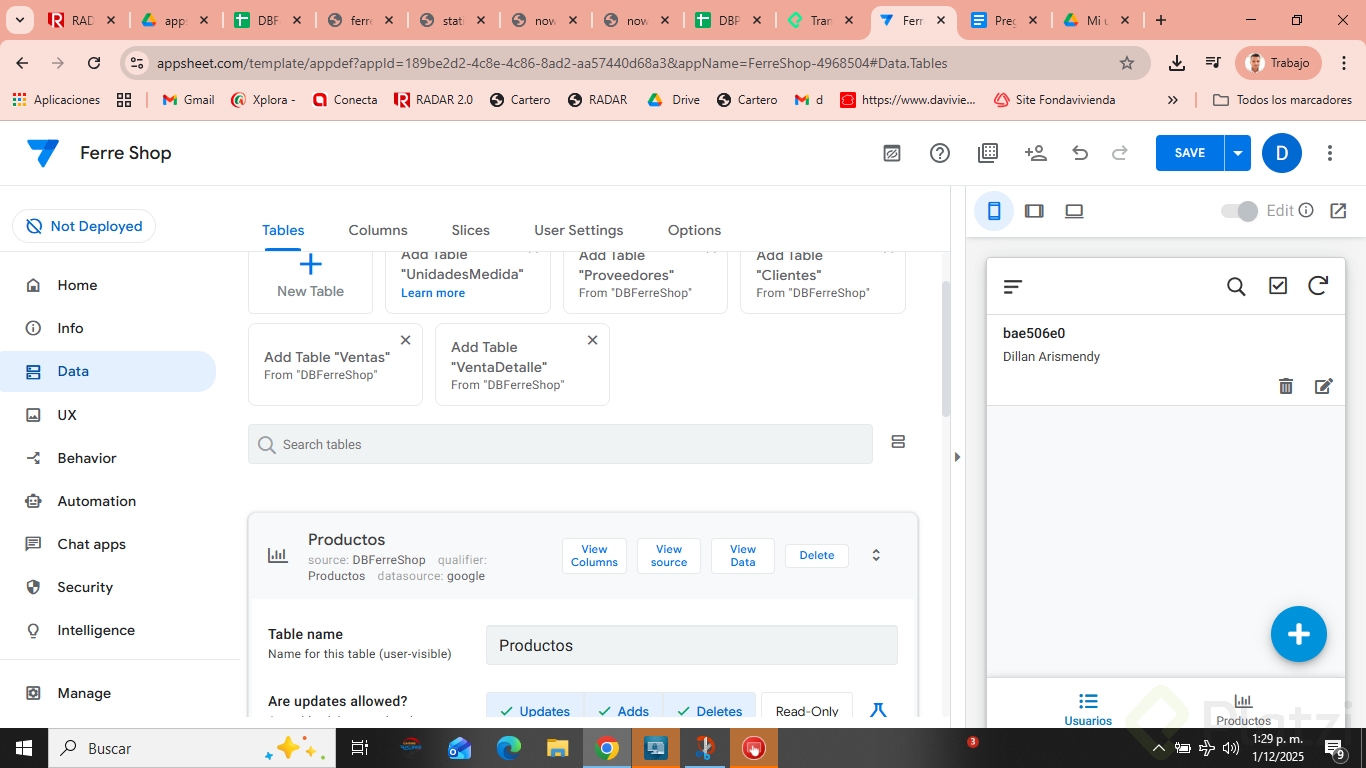1366x768 pixels.
Task: Select the Productos view tab in preview
Action: [1243, 709]
